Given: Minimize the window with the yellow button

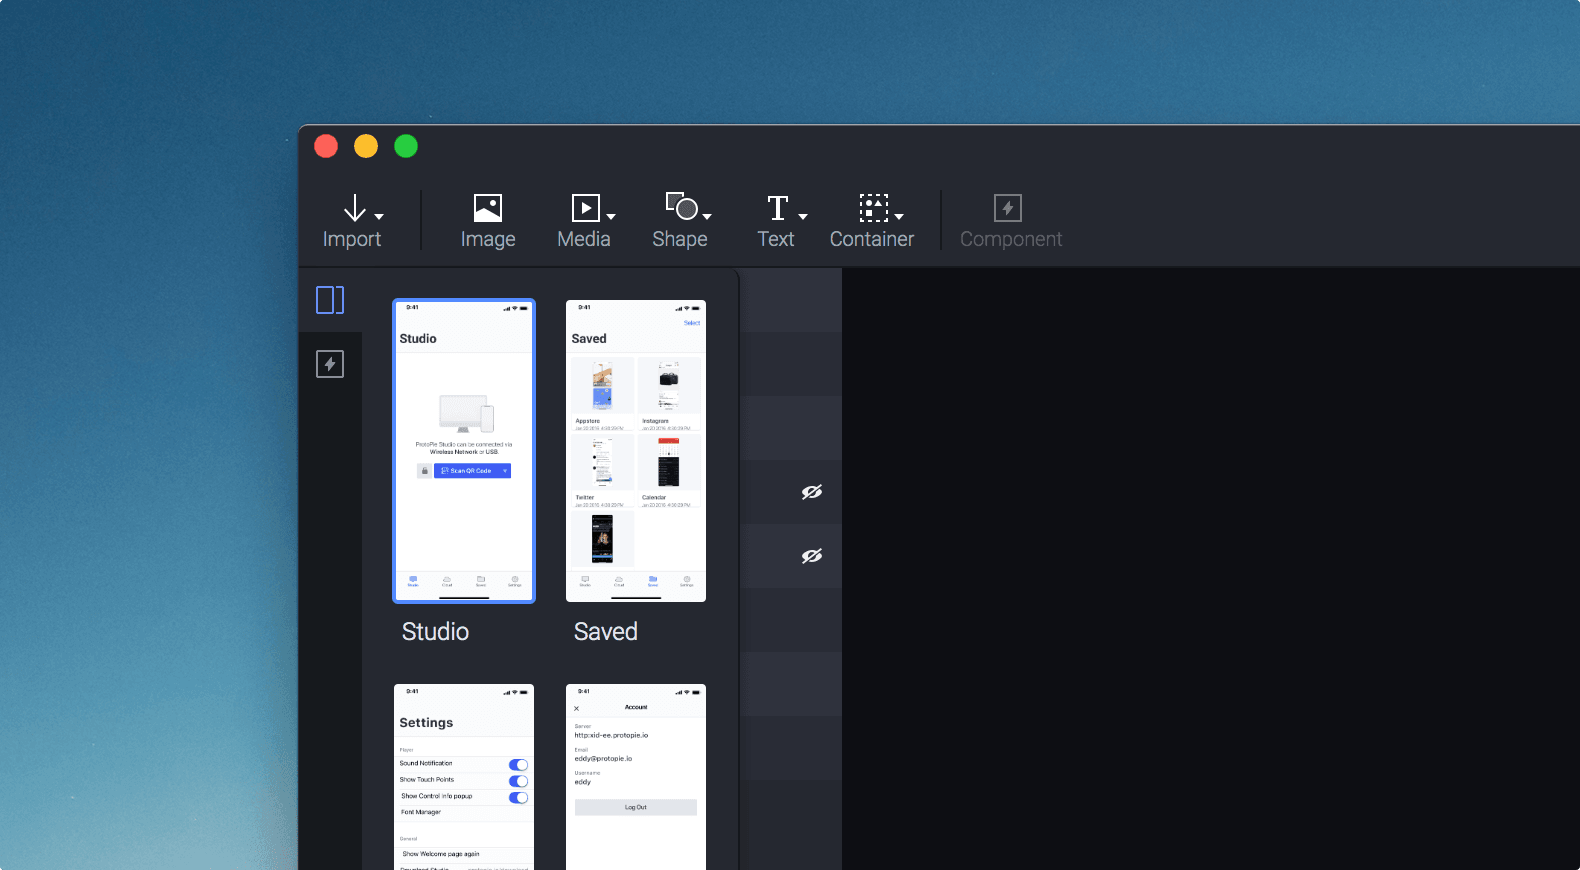Looking at the screenshot, I should [x=366, y=146].
